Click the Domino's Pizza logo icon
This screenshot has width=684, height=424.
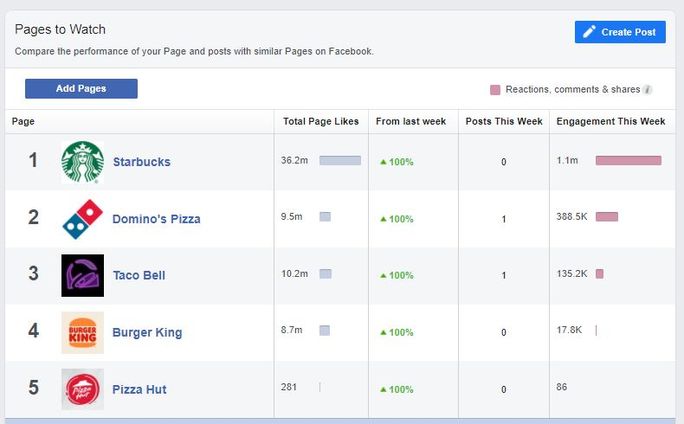82,219
